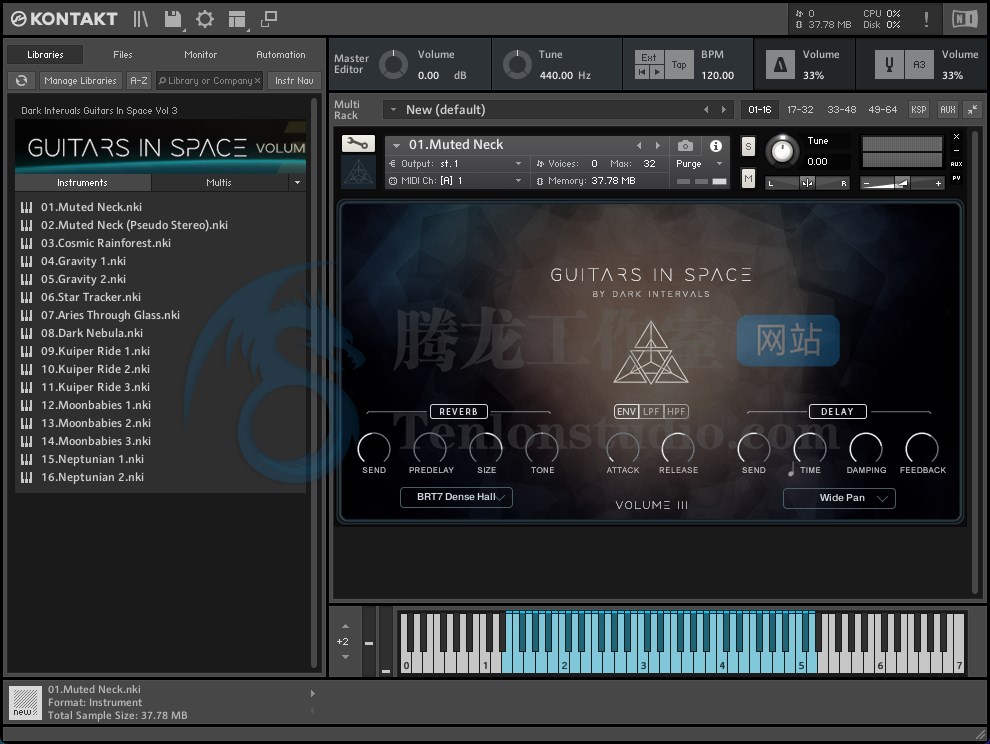This screenshot has height=744, width=990.
Task: Click the save floppy disk icon
Action: [x=172, y=19]
